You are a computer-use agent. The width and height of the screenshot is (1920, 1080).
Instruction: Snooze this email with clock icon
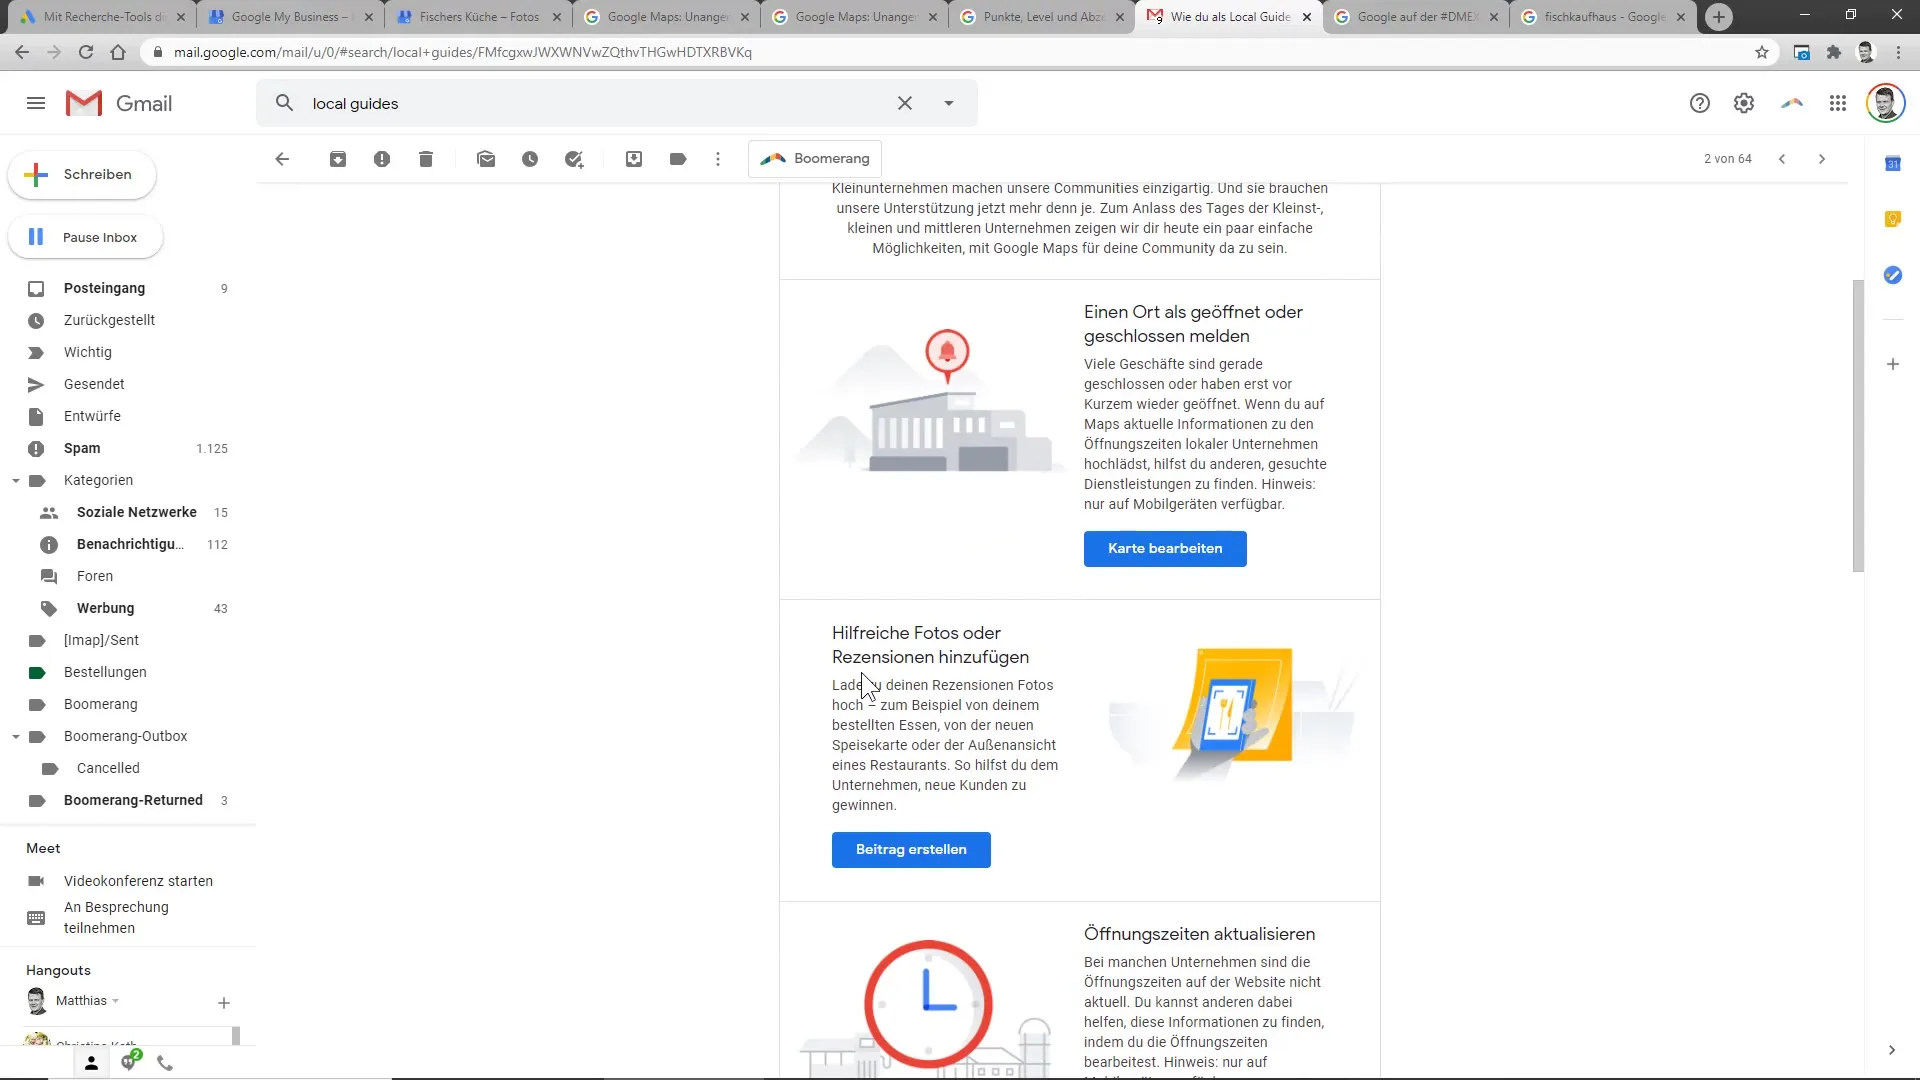click(530, 159)
